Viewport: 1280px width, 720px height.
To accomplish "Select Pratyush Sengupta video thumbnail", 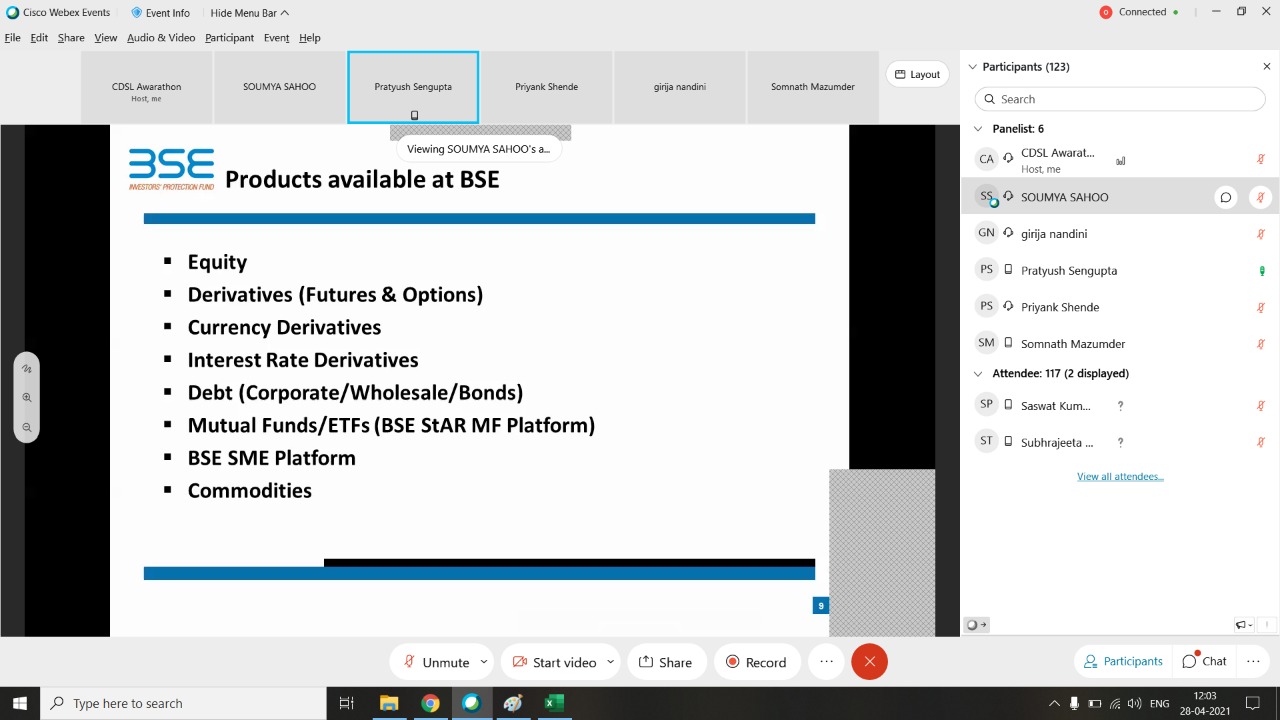I will (x=413, y=87).
